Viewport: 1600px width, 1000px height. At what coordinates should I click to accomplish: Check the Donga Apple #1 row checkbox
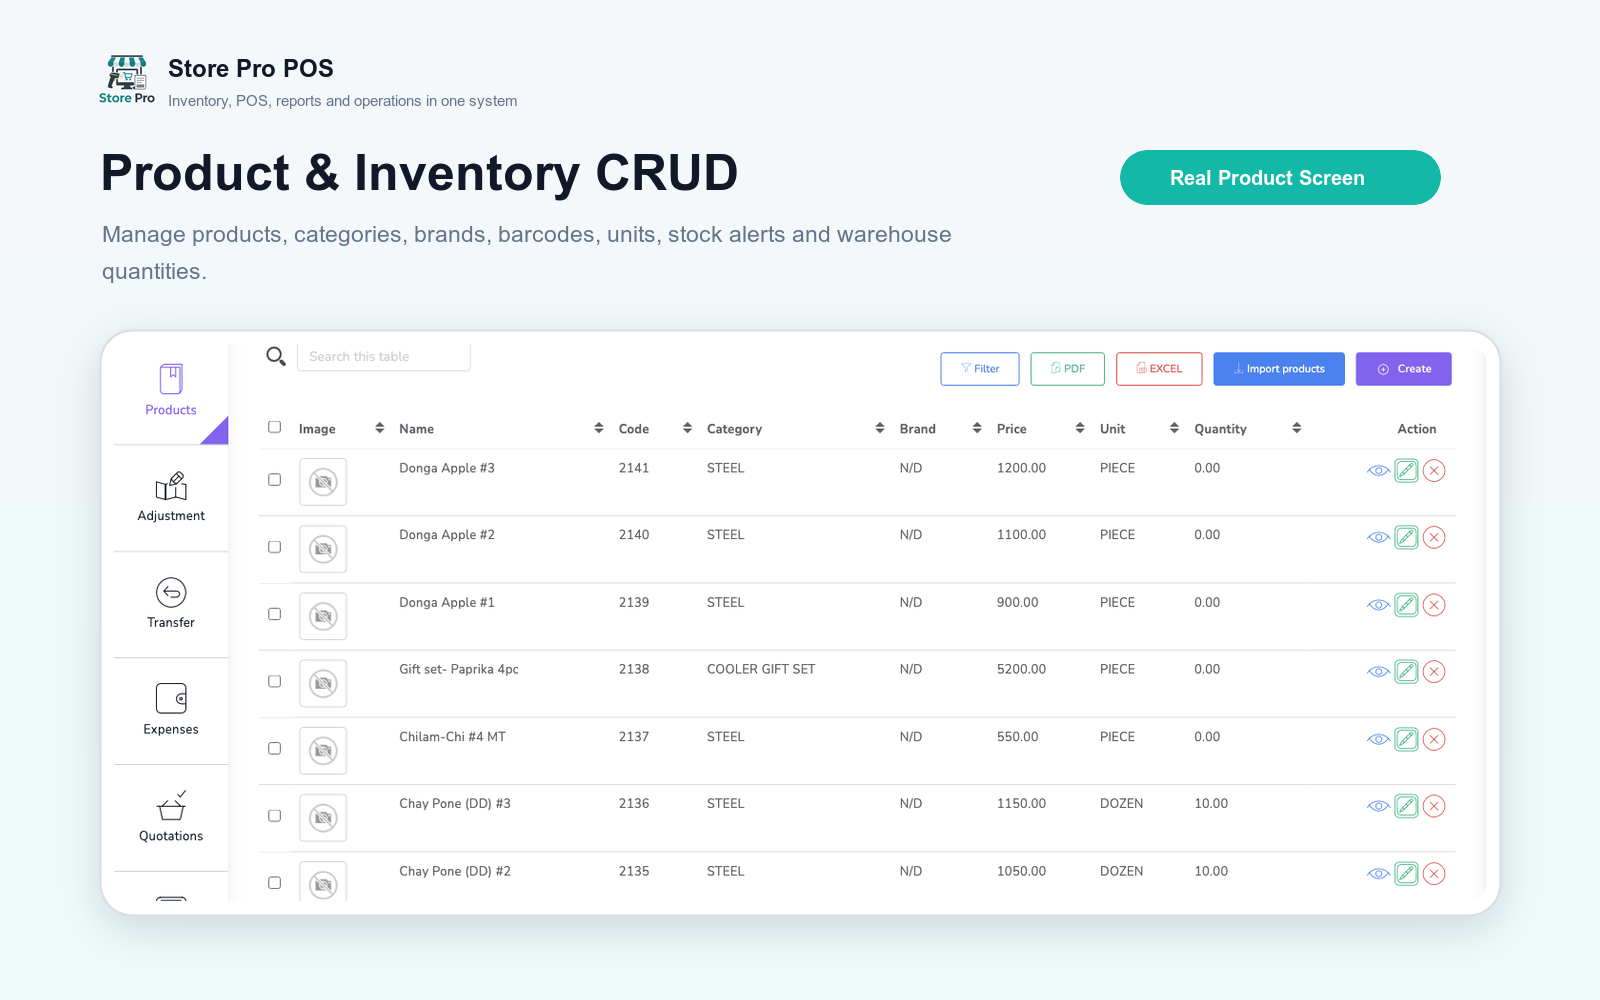point(275,614)
